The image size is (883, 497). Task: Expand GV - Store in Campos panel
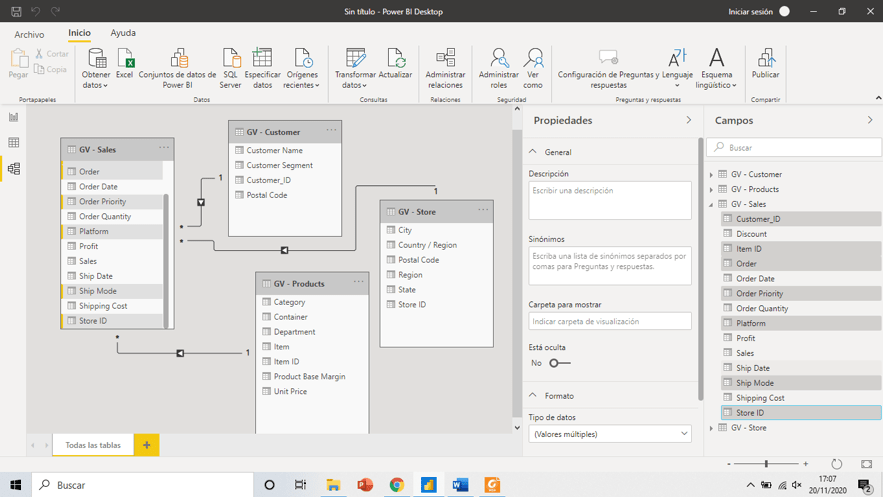[x=712, y=428]
